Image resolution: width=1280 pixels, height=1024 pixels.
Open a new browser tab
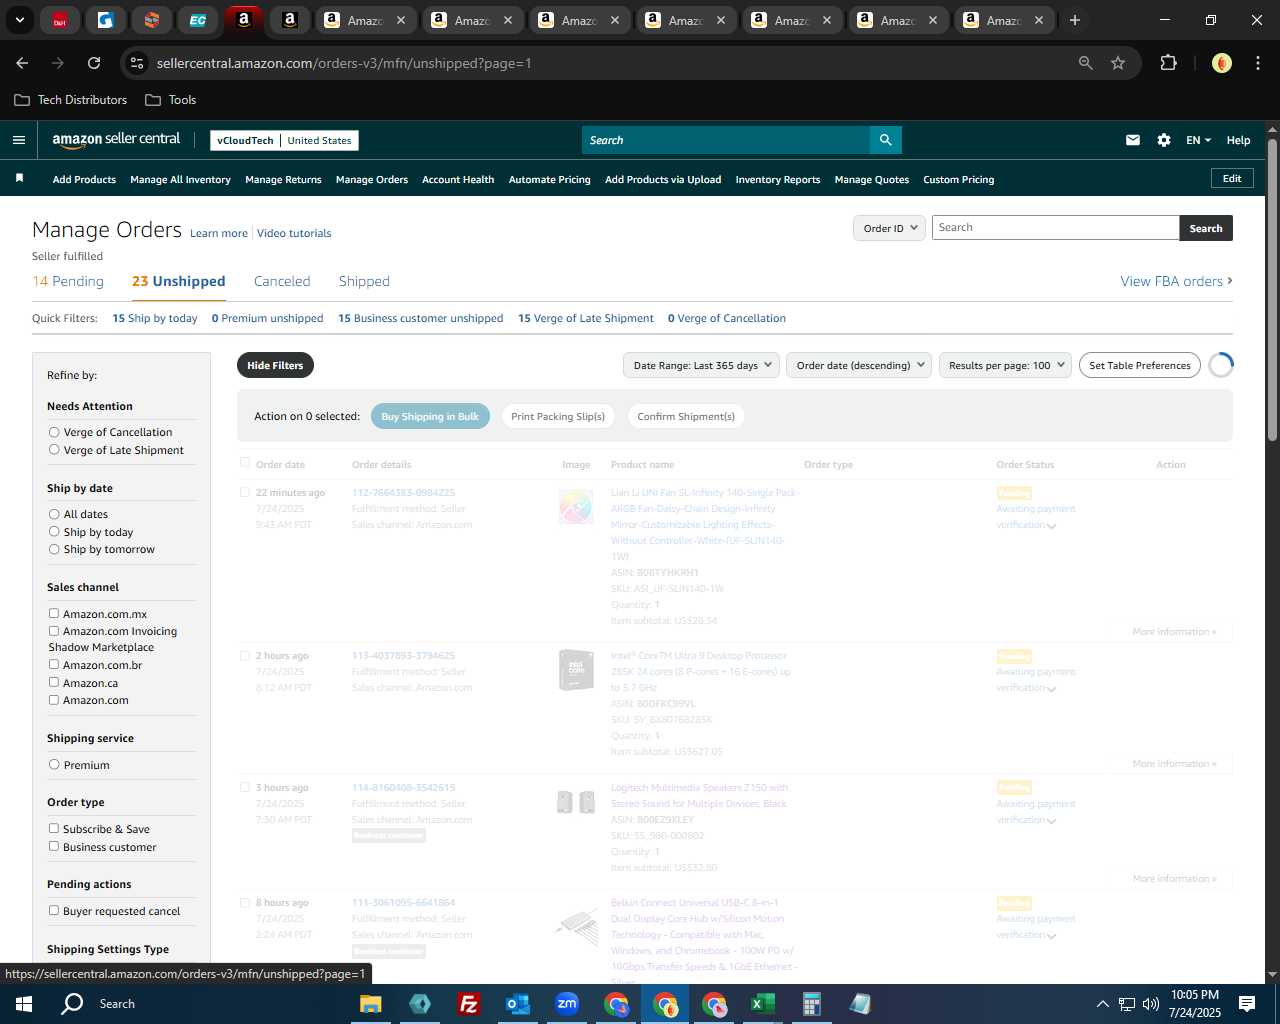click(x=1075, y=20)
